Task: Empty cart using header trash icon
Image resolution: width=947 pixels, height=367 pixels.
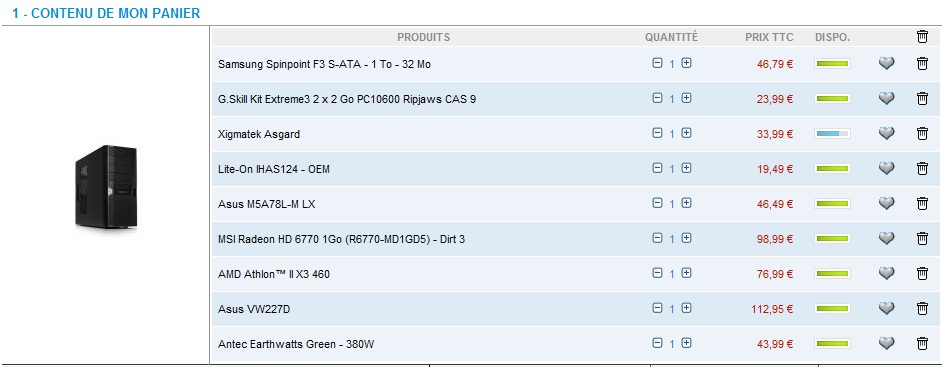Action: tap(922, 37)
